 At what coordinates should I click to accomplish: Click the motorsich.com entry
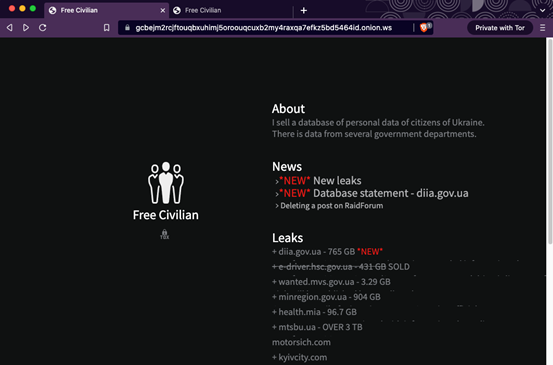pyautogui.click(x=301, y=342)
